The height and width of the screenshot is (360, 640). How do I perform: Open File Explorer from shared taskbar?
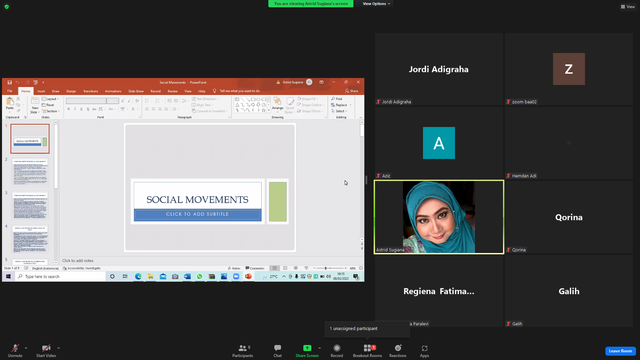pos(151,276)
